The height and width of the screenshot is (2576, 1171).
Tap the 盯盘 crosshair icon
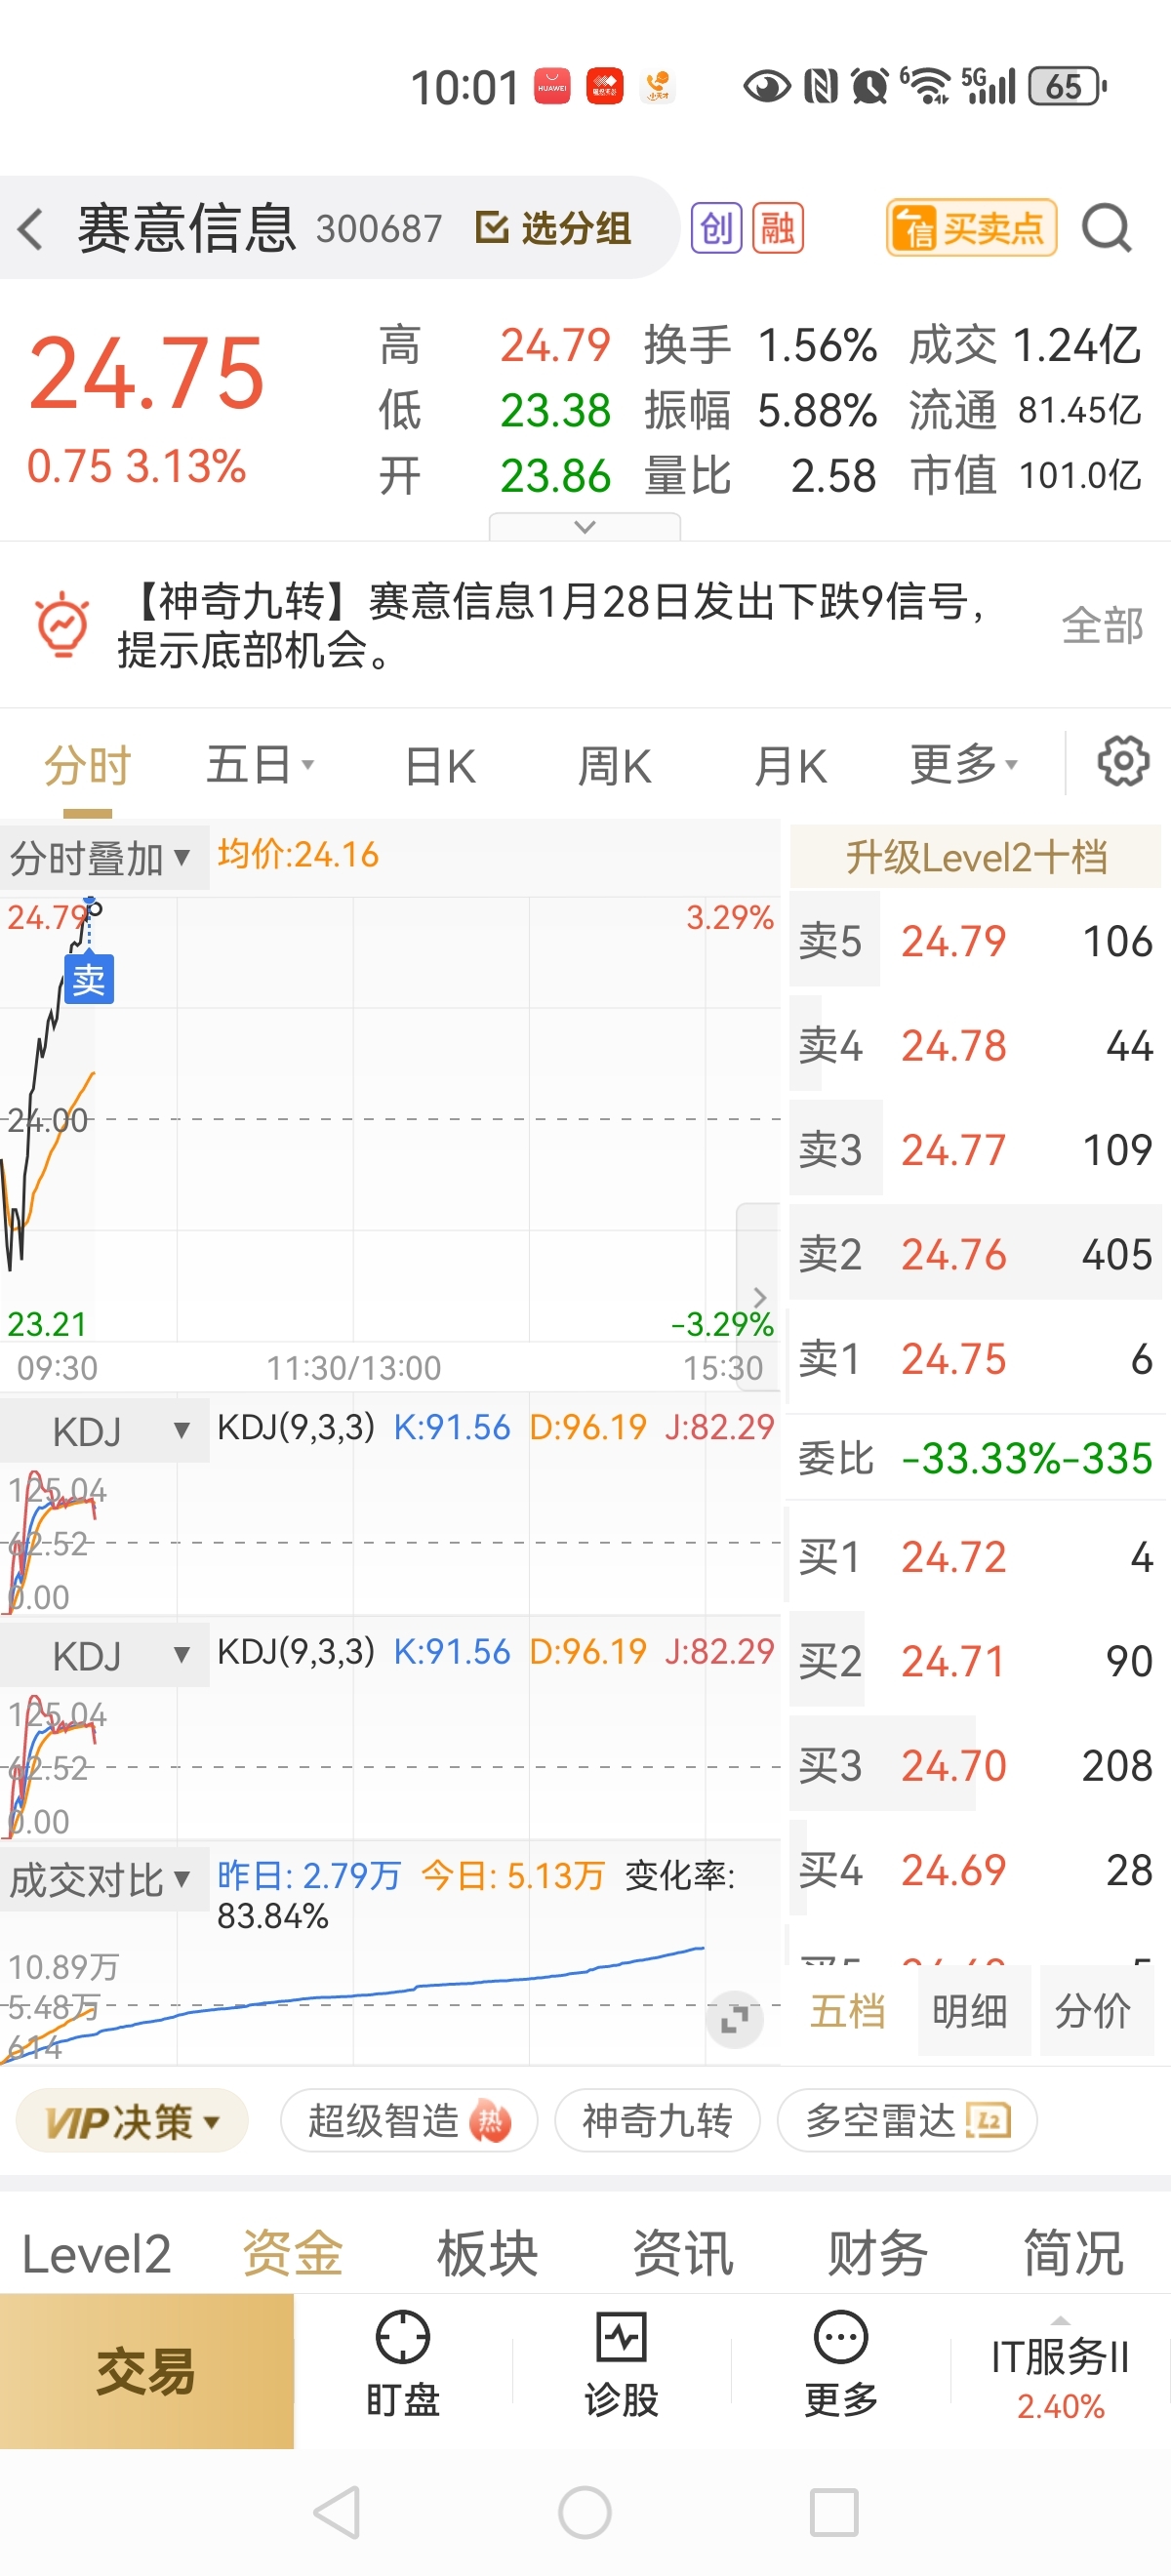point(402,2338)
